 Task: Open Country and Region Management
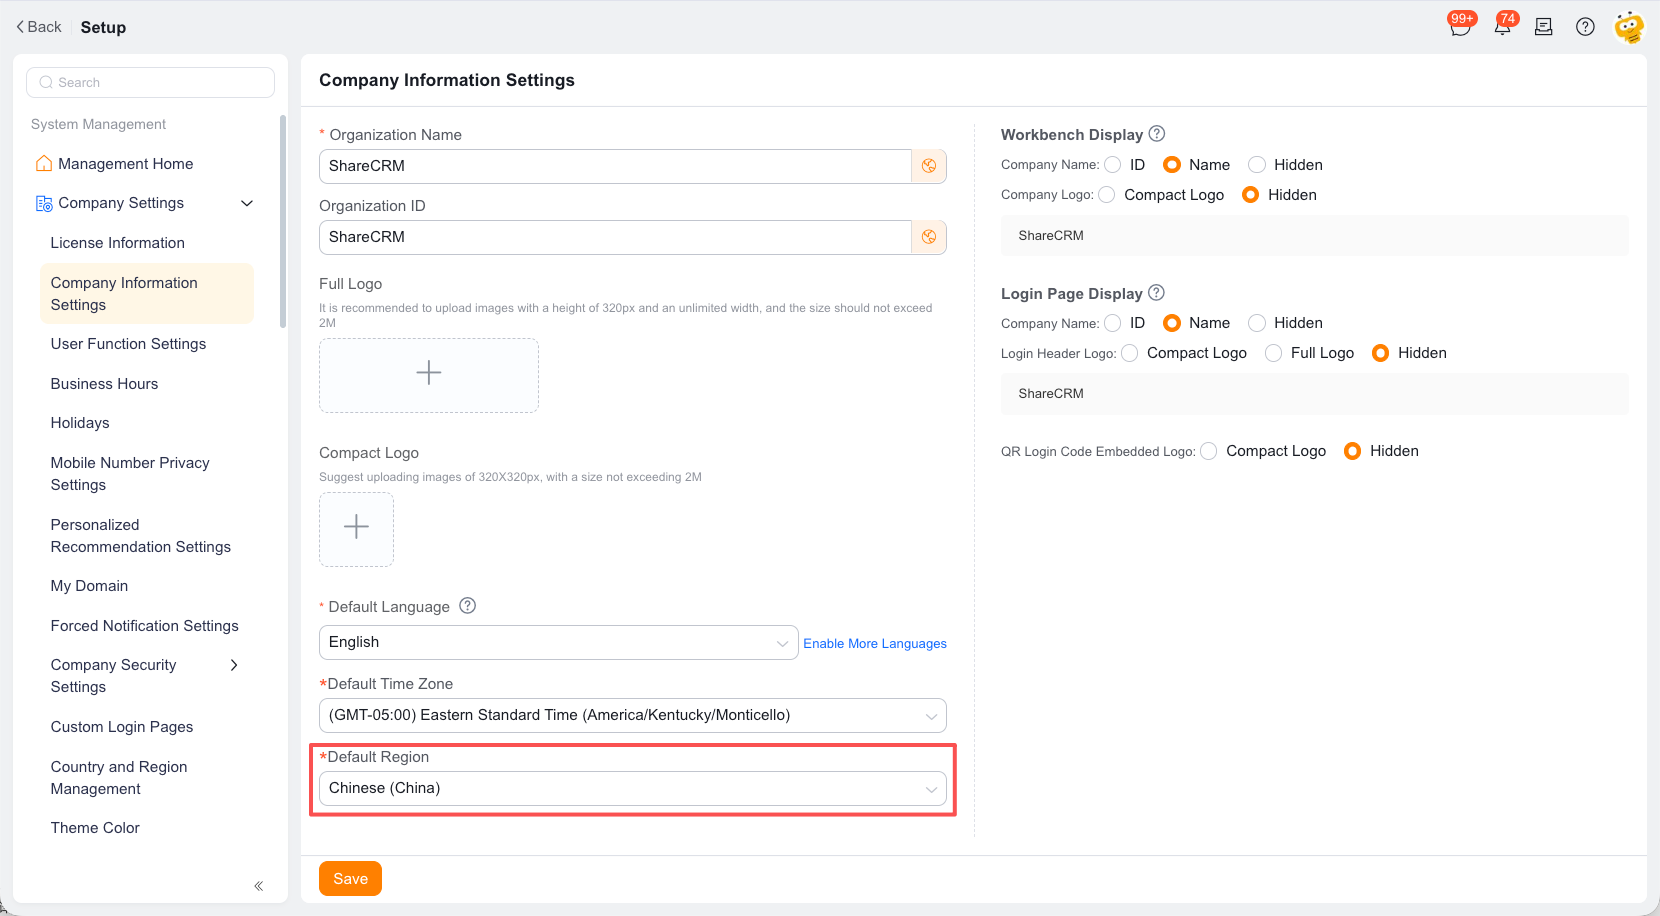click(119, 778)
